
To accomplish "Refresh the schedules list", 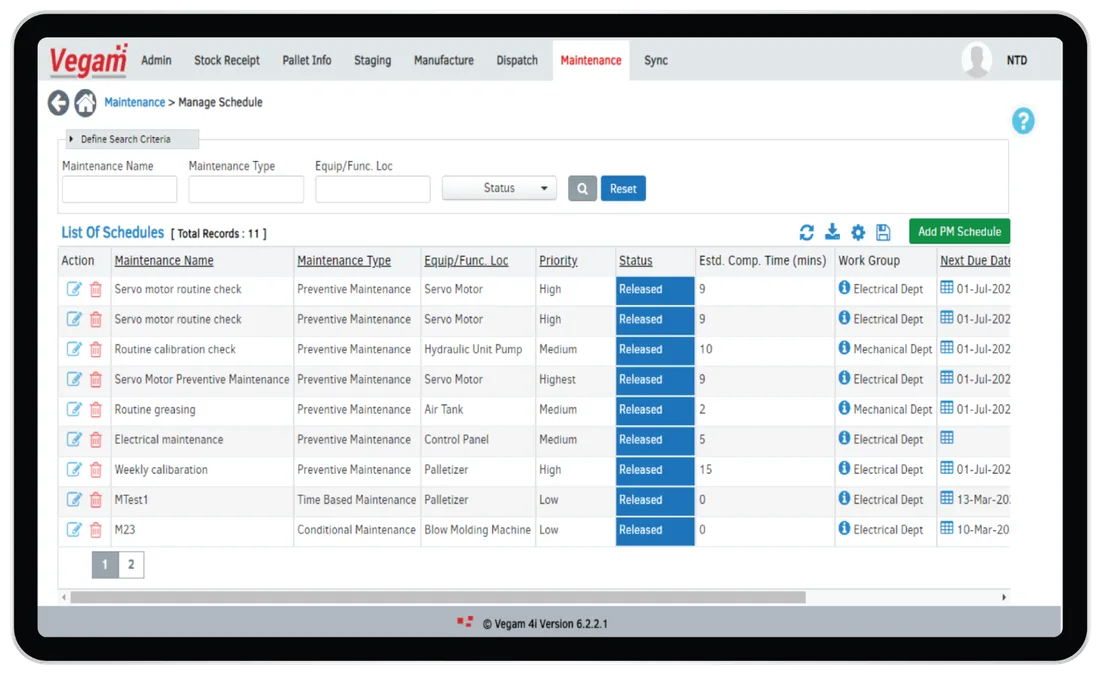I will [806, 232].
